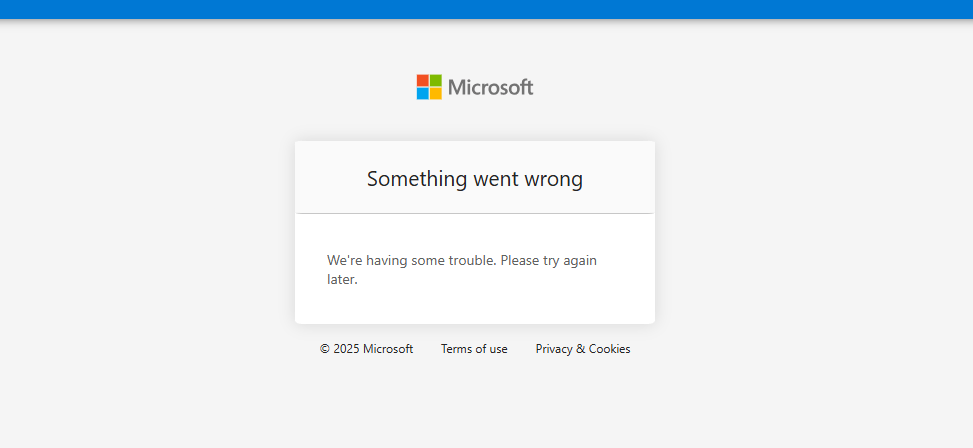Viewport: 973px width, 448px height.
Task: Click the yellow square in Microsoft logo
Action: 436,94
